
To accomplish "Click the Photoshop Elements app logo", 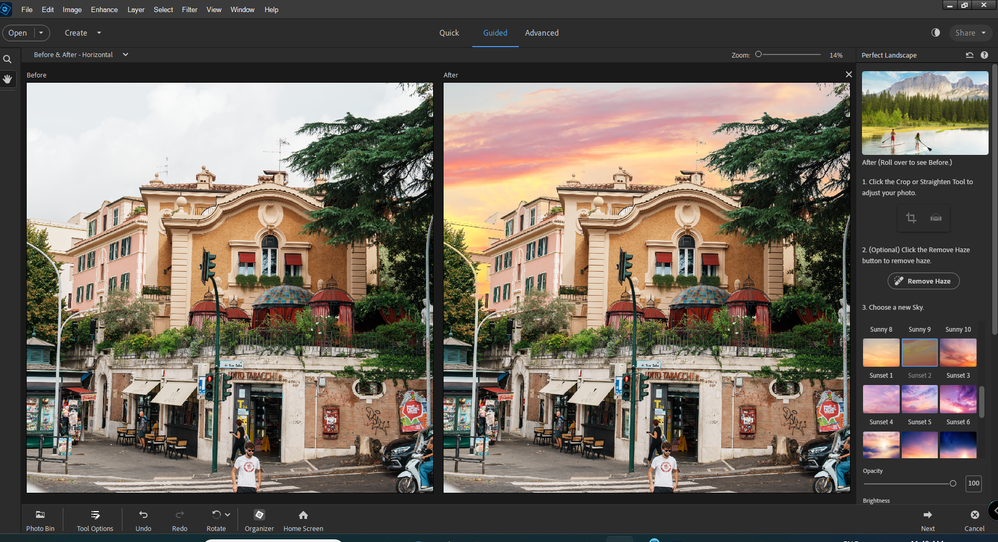I will [x=6, y=10].
